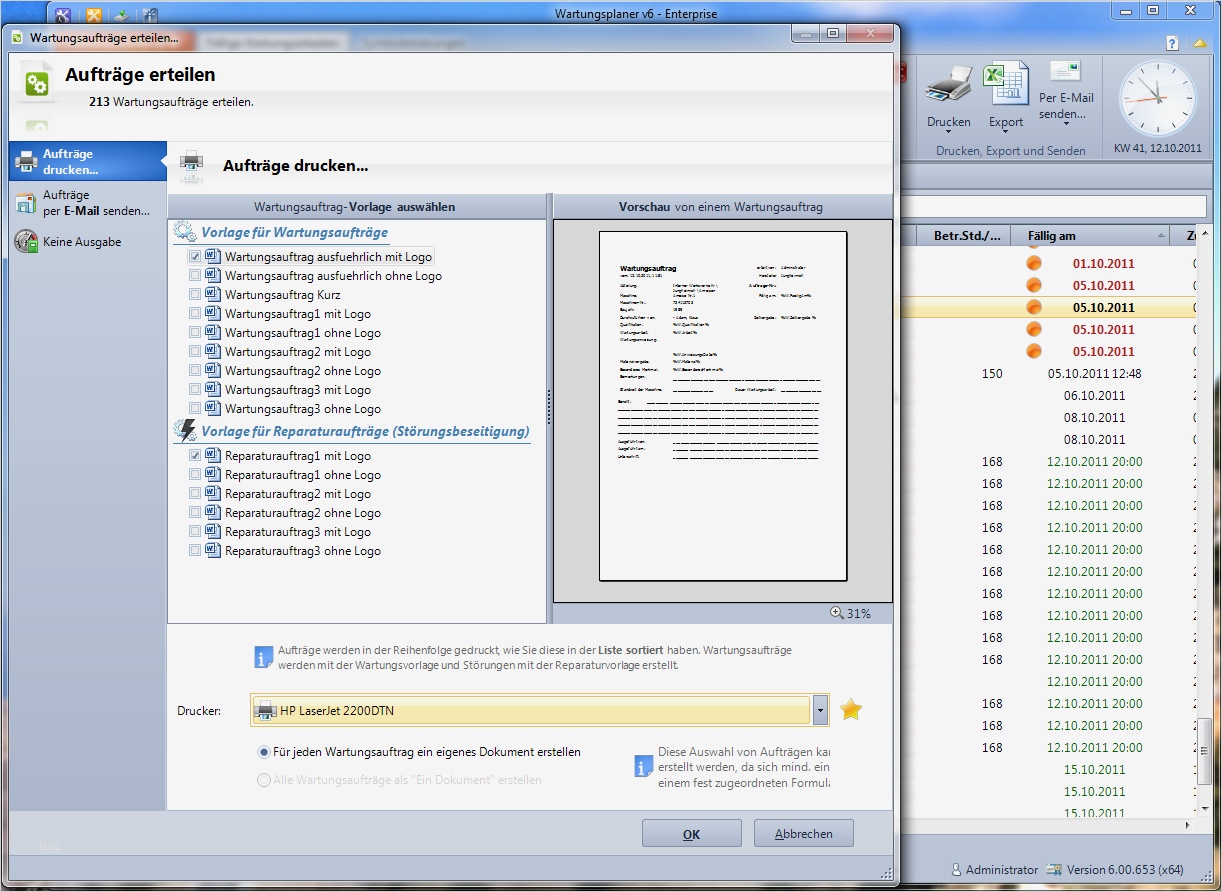1222x892 pixels.
Task: Click the info icon beside Diese Auswahl von Aufträgen
Action: tap(645, 766)
